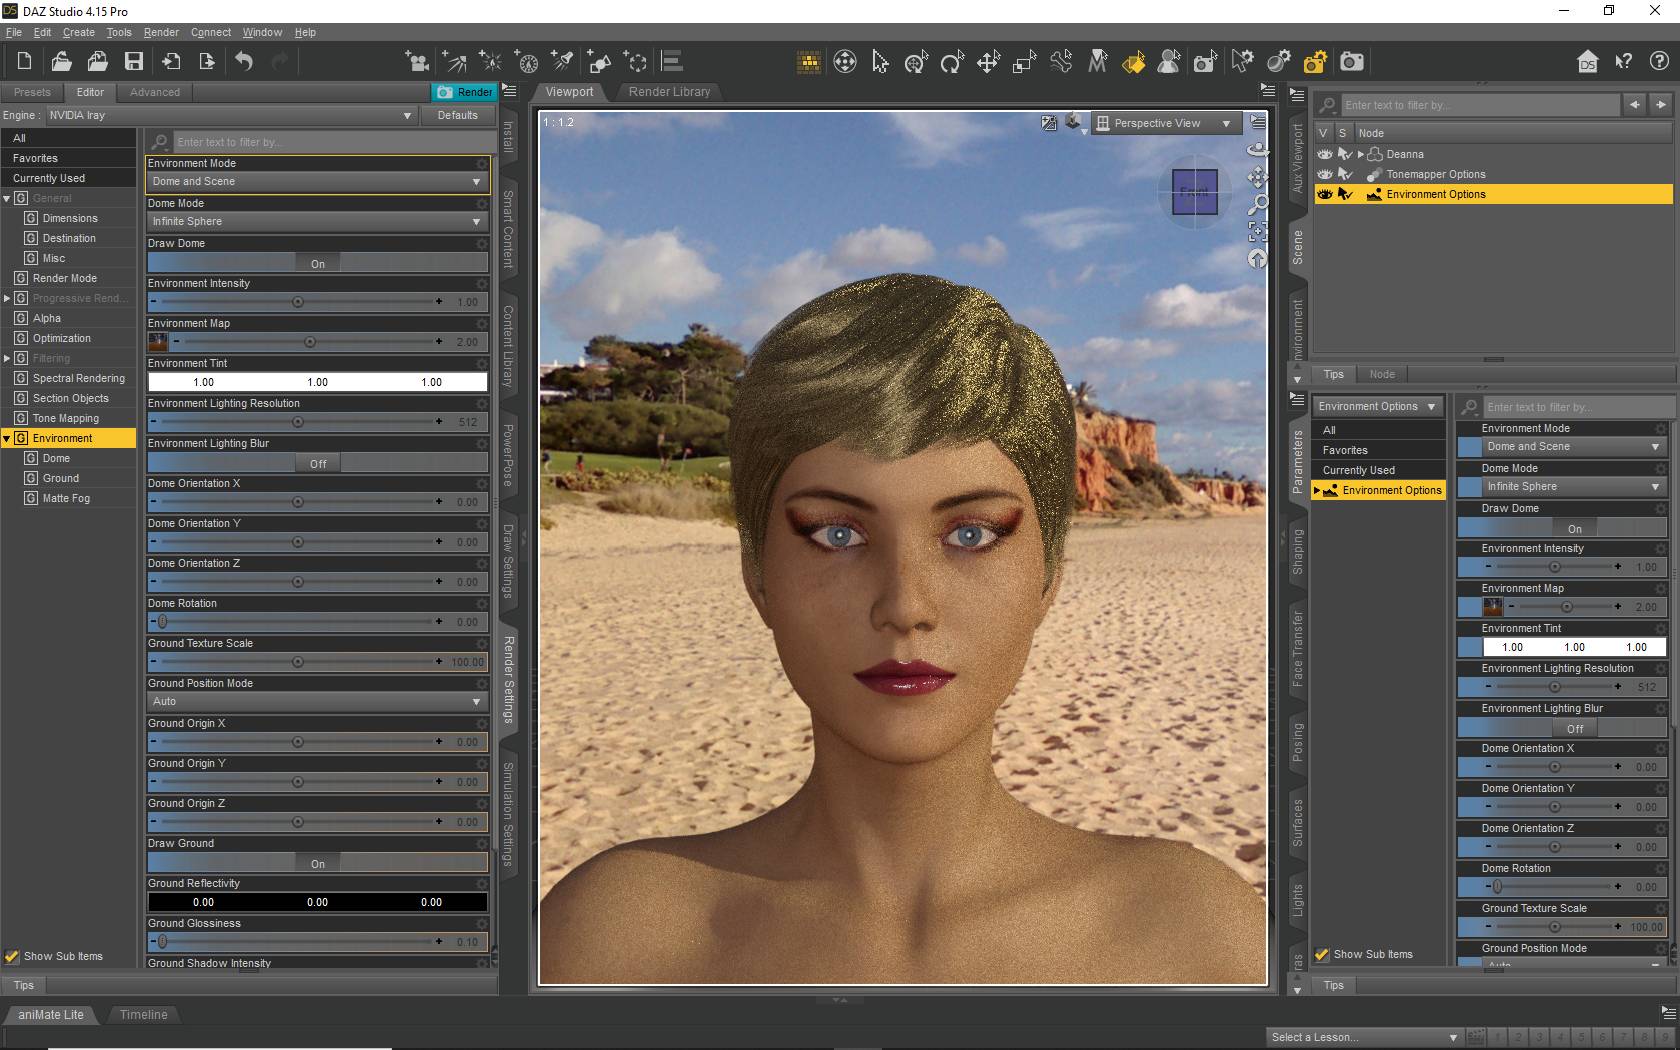
Task: Toggle Show Sub Items in Parameters pane
Action: click(x=1322, y=954)
